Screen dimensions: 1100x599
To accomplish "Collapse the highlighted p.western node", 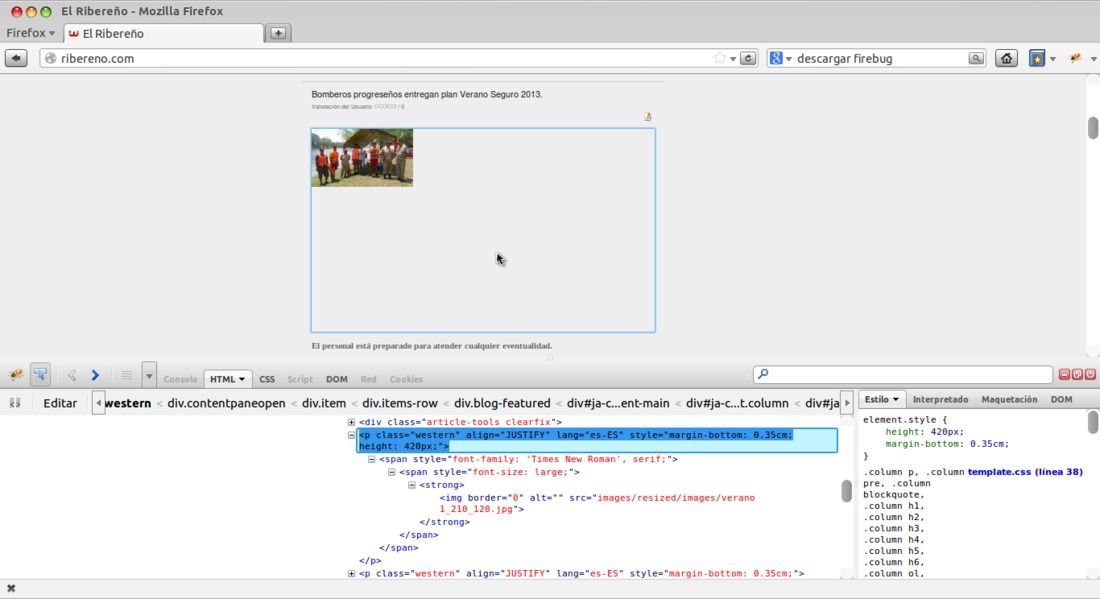I will point(351,435).
